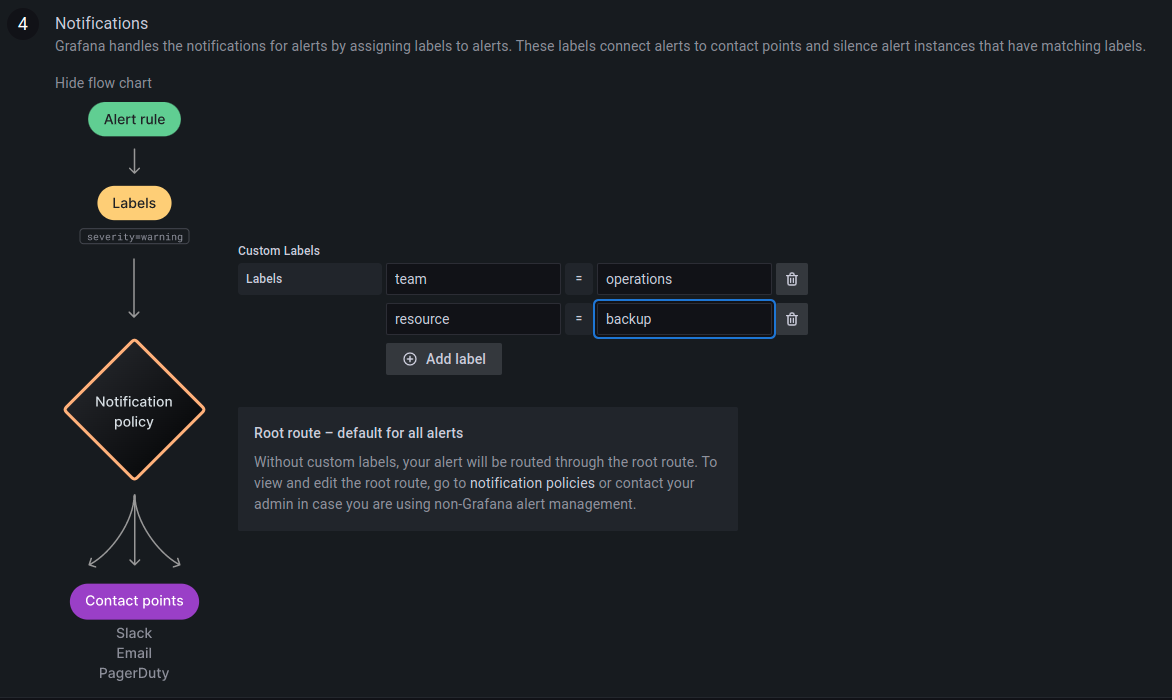1172x700 pixels.
Task: Click the purple Contact points node
Action: pyautogui.click(x=134, y=601)
